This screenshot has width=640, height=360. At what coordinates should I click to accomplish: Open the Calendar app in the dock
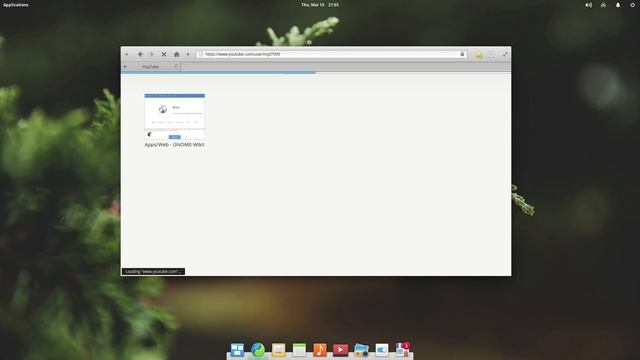point(299,350)
